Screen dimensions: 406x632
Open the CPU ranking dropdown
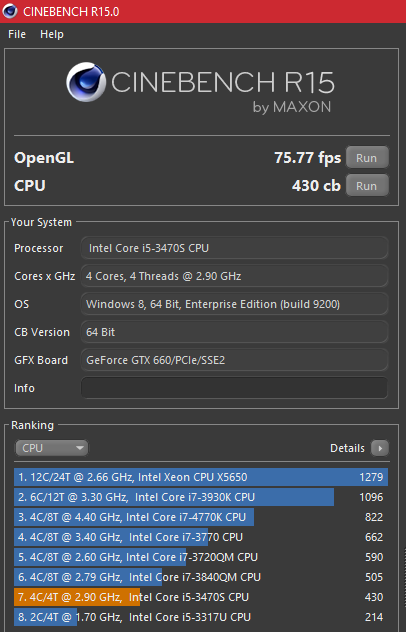pos(51,448)
